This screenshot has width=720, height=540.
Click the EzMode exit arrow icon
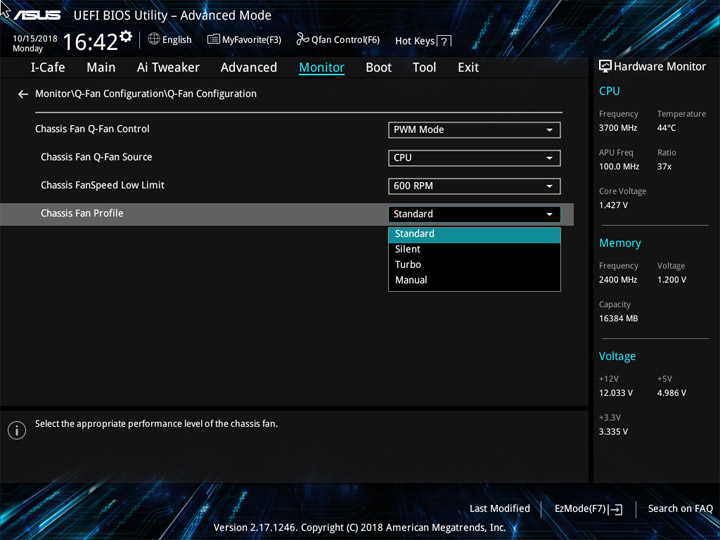pyautogui.click(x=616, y=509)
